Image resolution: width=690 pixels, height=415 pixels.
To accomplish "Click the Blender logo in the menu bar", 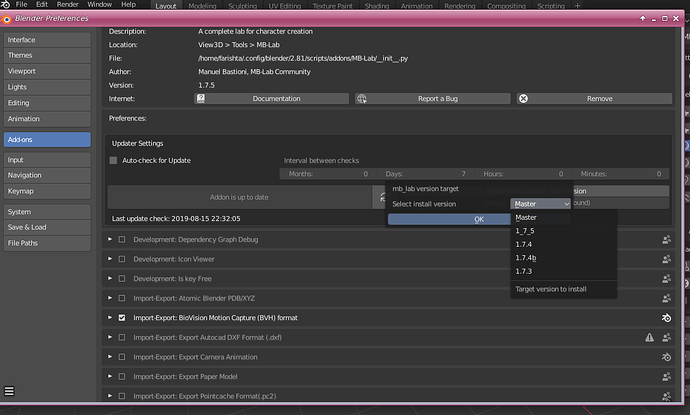I will click(x=5, y=4).
